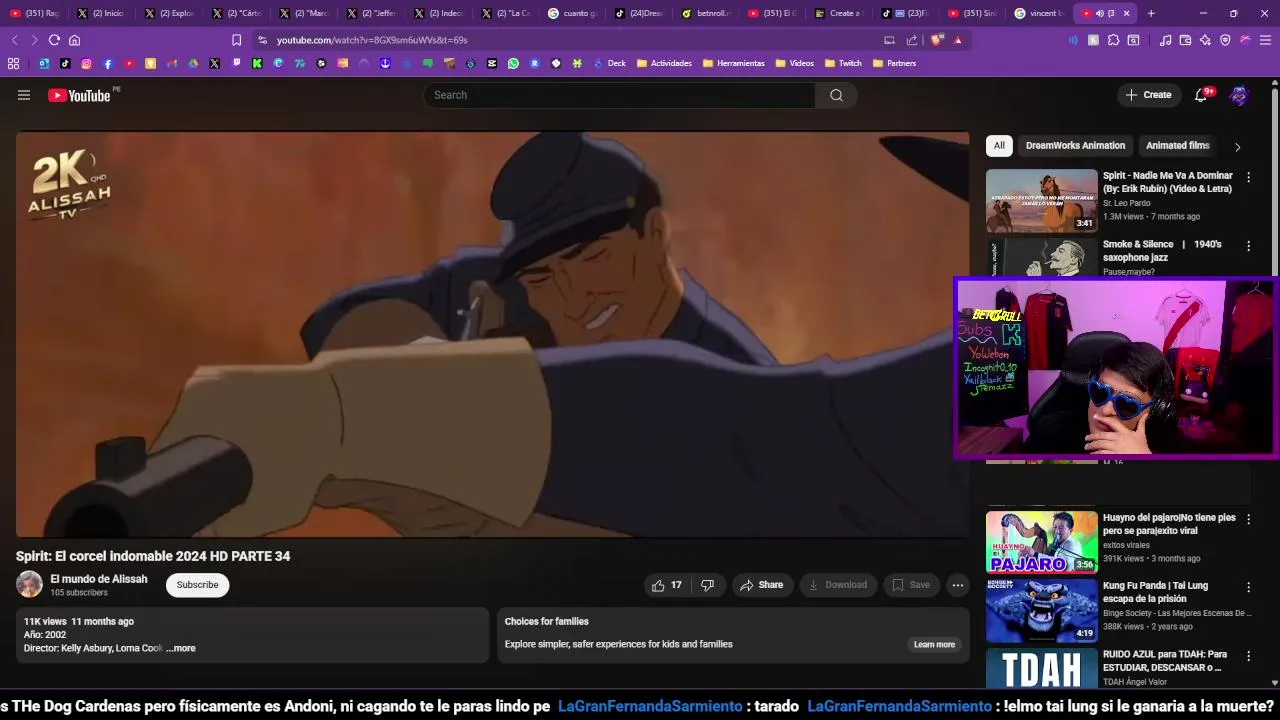Subscribe to El mundo de Alissah
This screenshot has width=1280, height=720.
click(x=197, y=585)
